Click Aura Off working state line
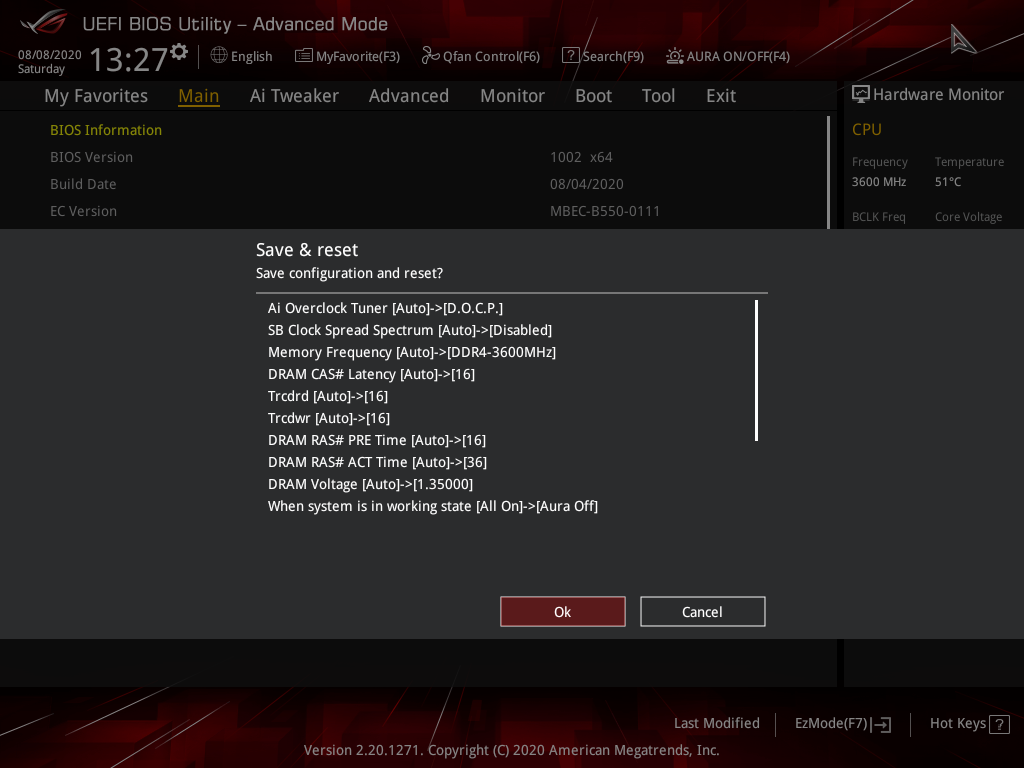The image size is (1024, 768). point(433,506)
